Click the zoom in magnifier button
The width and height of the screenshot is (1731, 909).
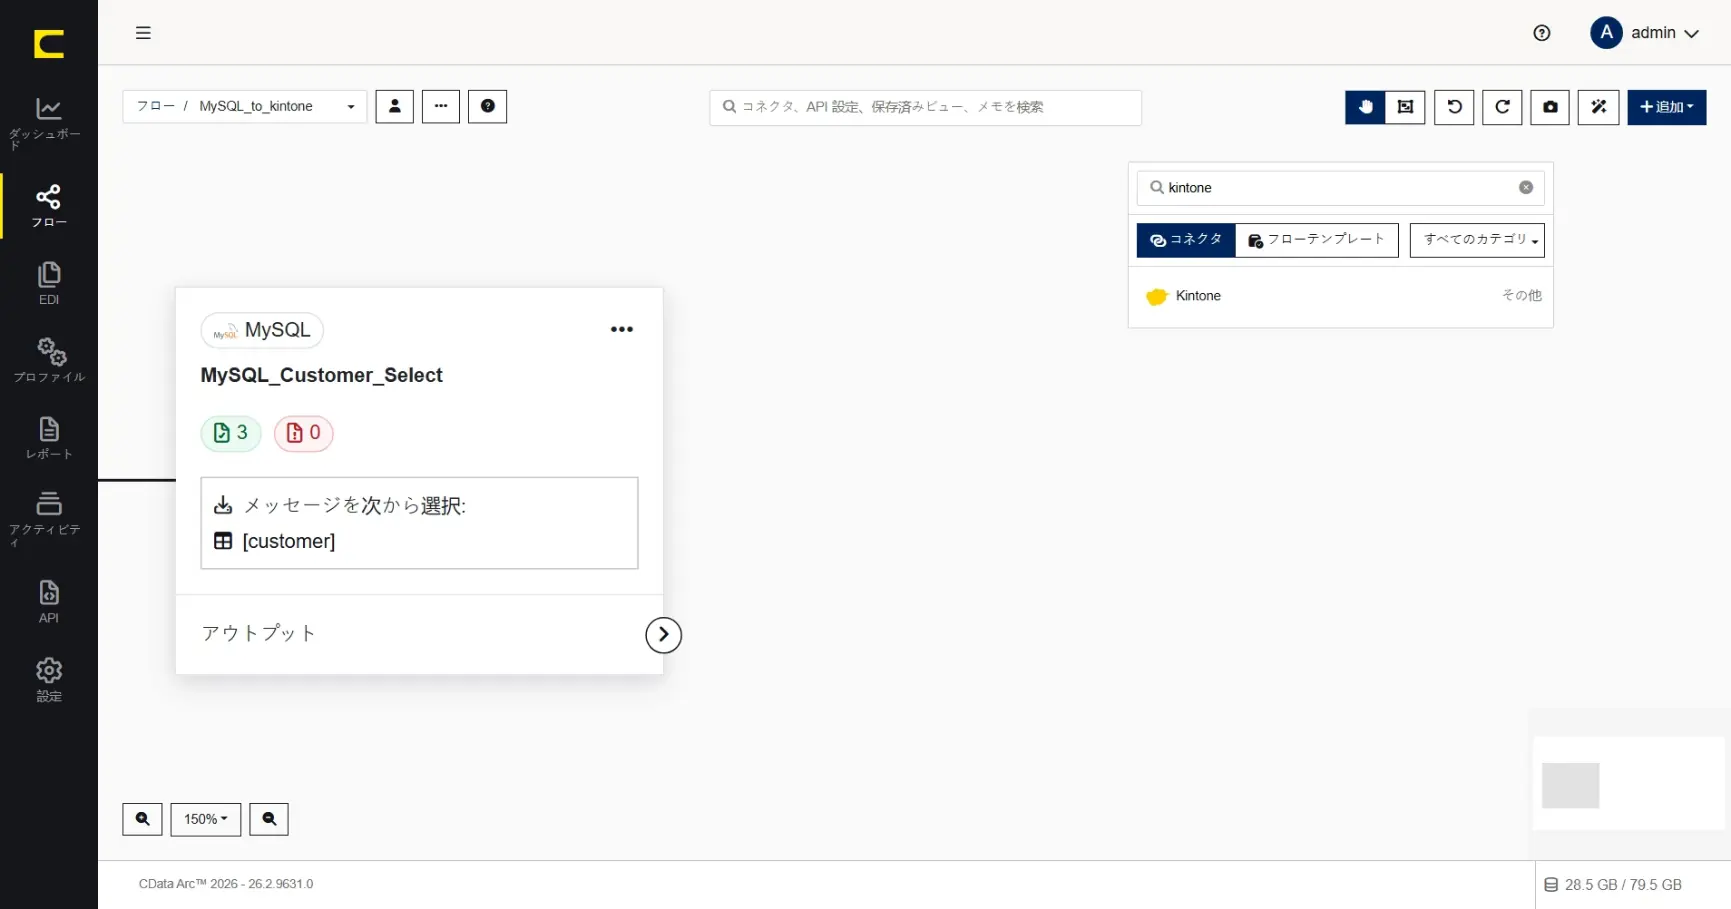click(x=142, y=819)
